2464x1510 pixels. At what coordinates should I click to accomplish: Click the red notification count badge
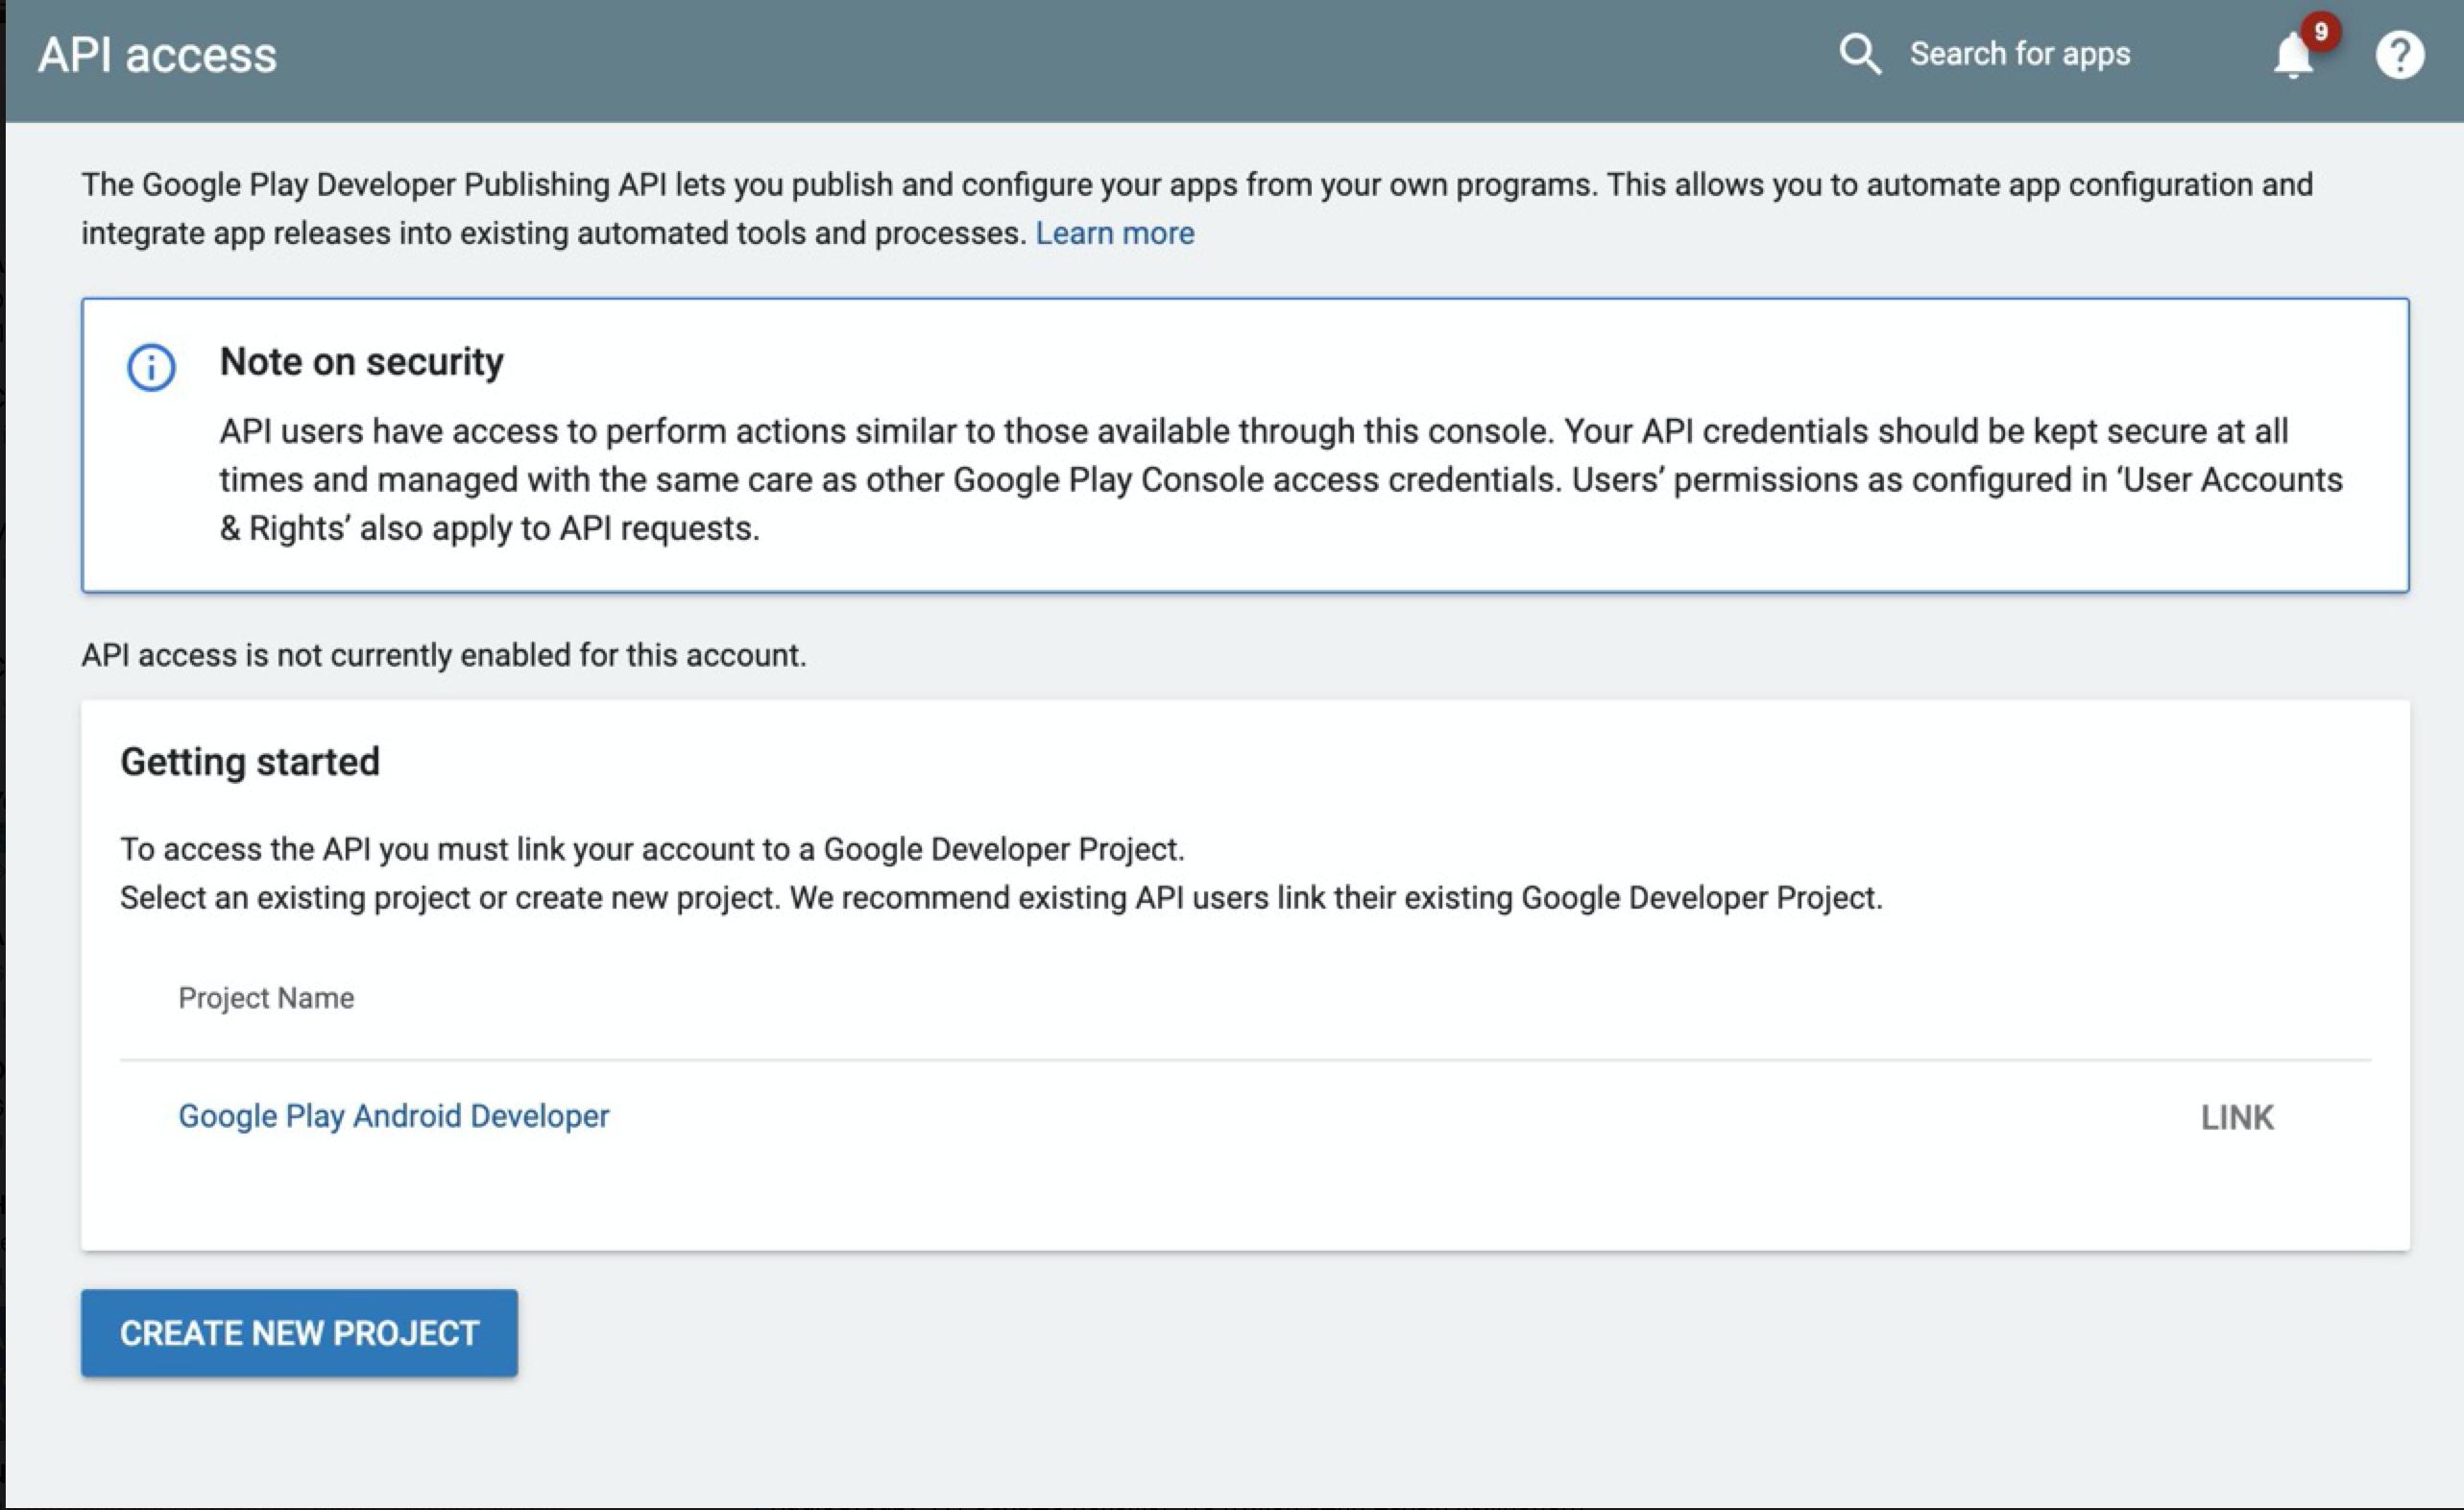(2320, 31)
